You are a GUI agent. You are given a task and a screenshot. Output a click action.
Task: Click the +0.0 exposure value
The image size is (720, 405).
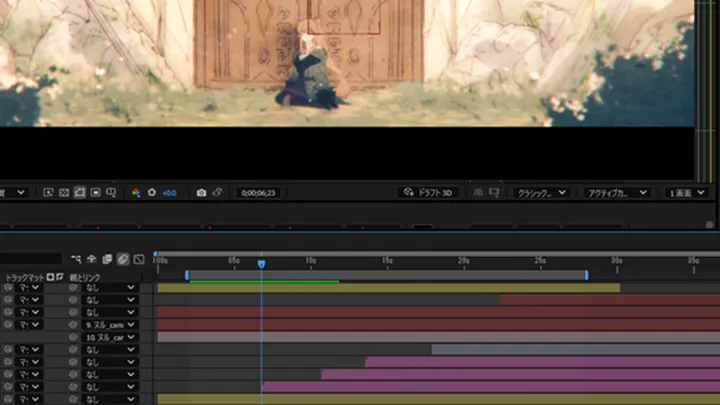point(169,193)
